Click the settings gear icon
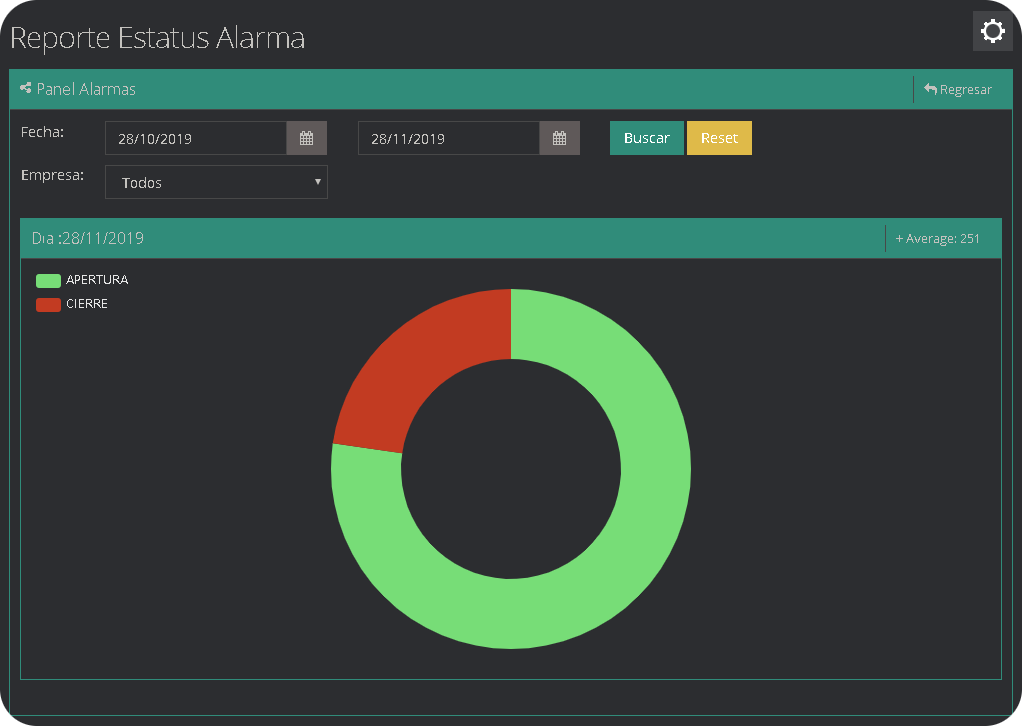Viewport: 1022px width, 726px height. click(992, 31)
